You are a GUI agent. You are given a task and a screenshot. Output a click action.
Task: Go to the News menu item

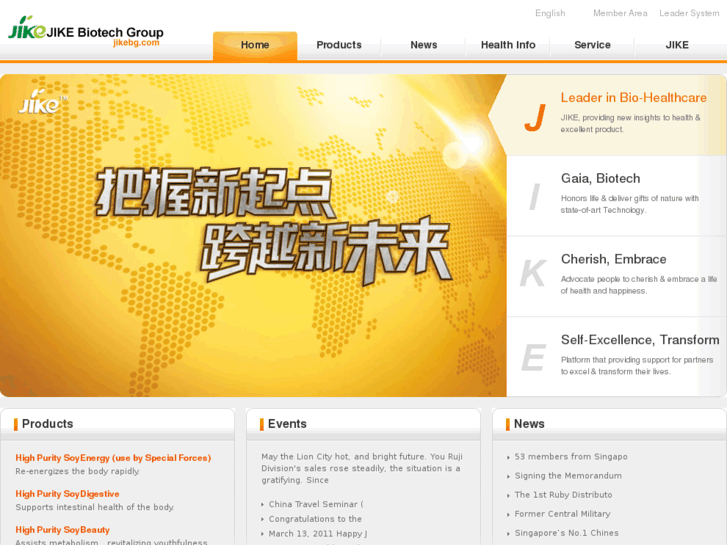click(x=424, y=45)
